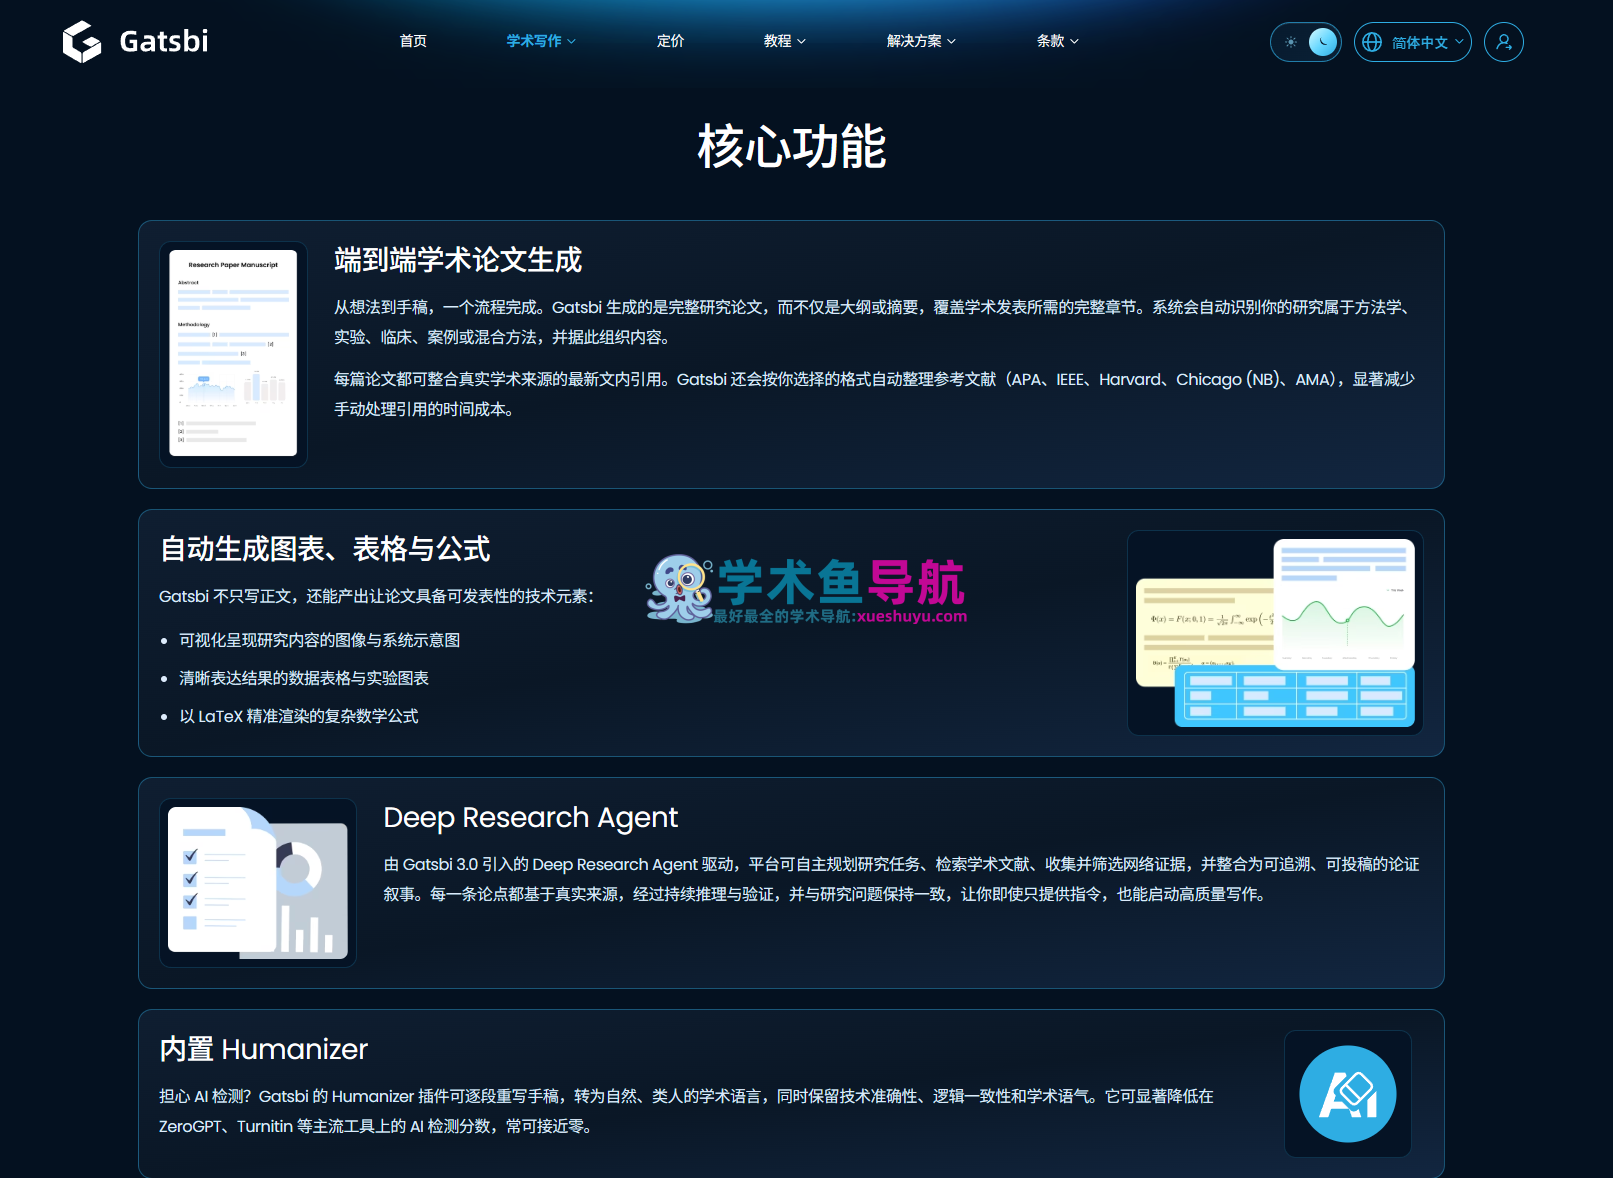Click the 内置 Humanizer heading

point(264,1049)
